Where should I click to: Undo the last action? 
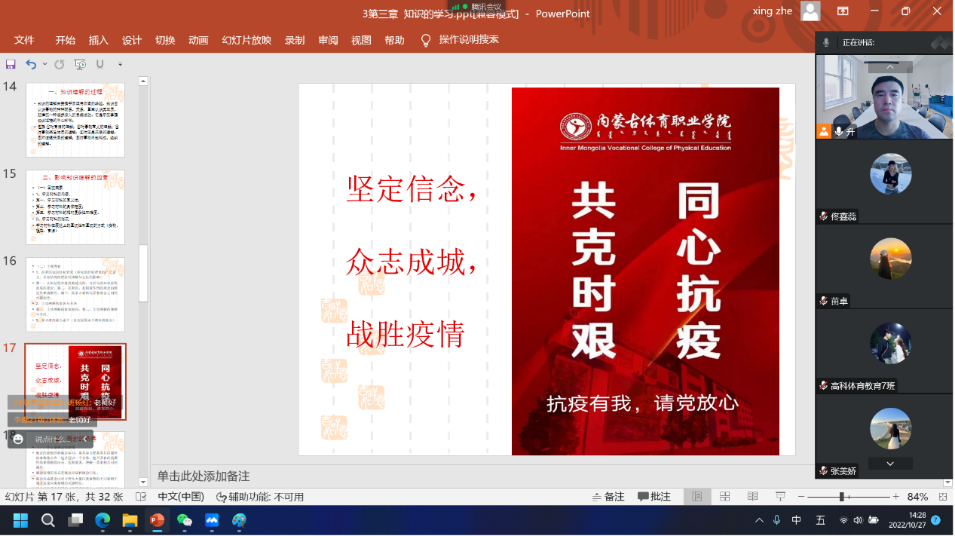pos(30,64)
